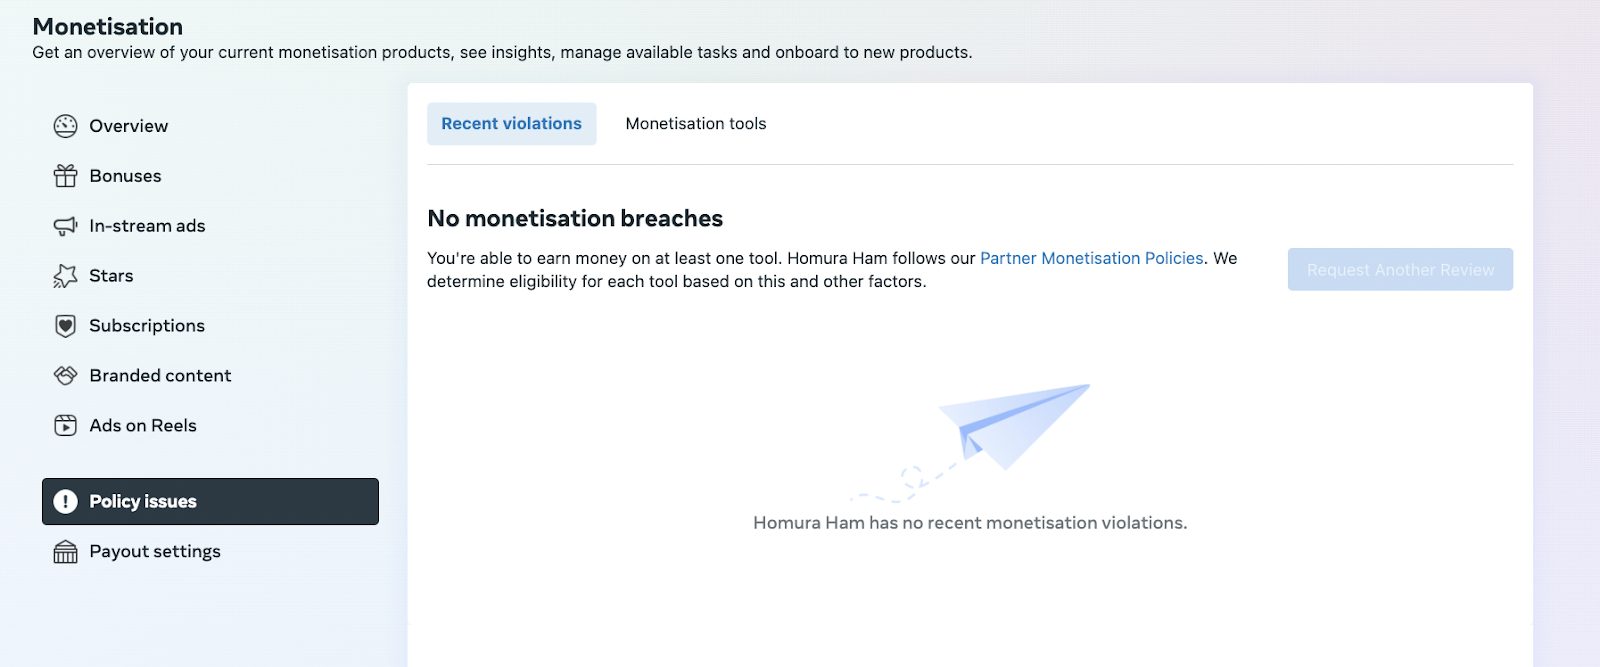This screenshot has width=1600, height=667.
Task: Click the no recent monetisation violations message
Action: pyautogui.click(x=970, y=523)
